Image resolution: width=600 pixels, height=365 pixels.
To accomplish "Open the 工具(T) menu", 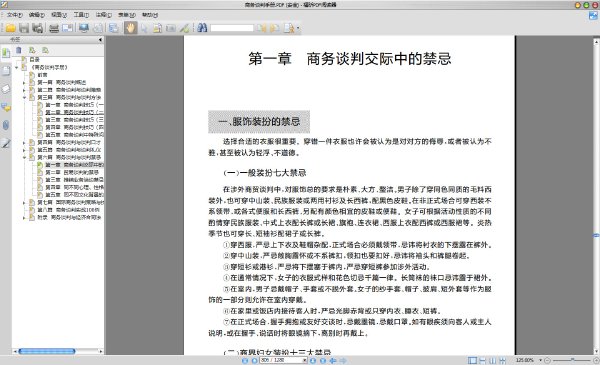I will click(x=81, y=15).
